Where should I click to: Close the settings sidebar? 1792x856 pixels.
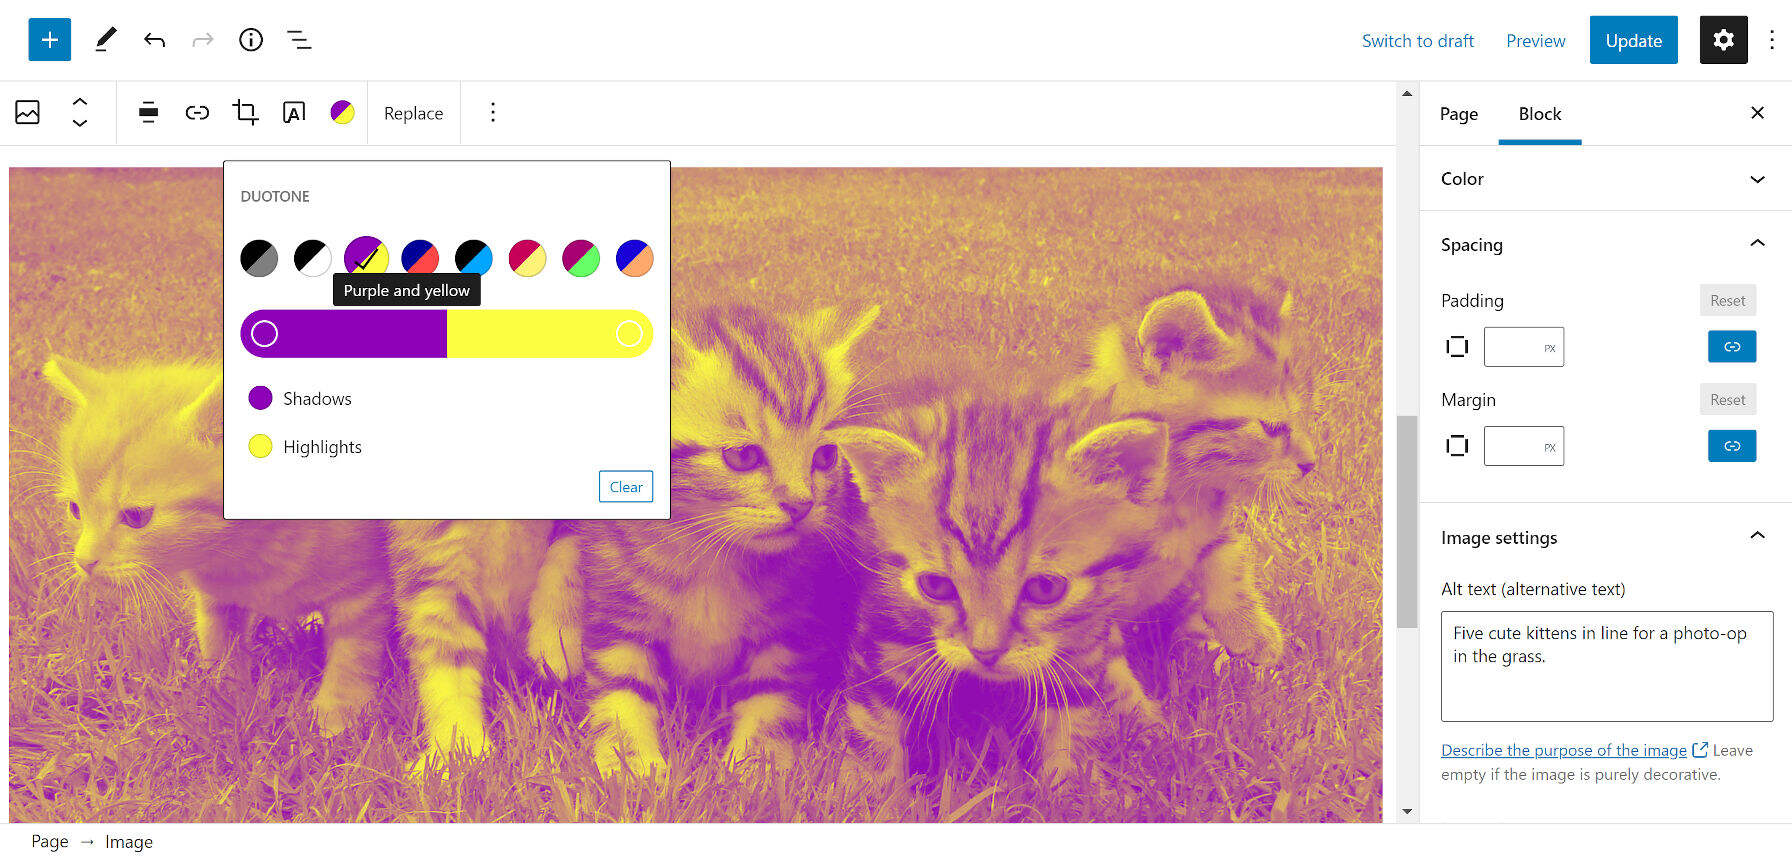(1757, 113)
